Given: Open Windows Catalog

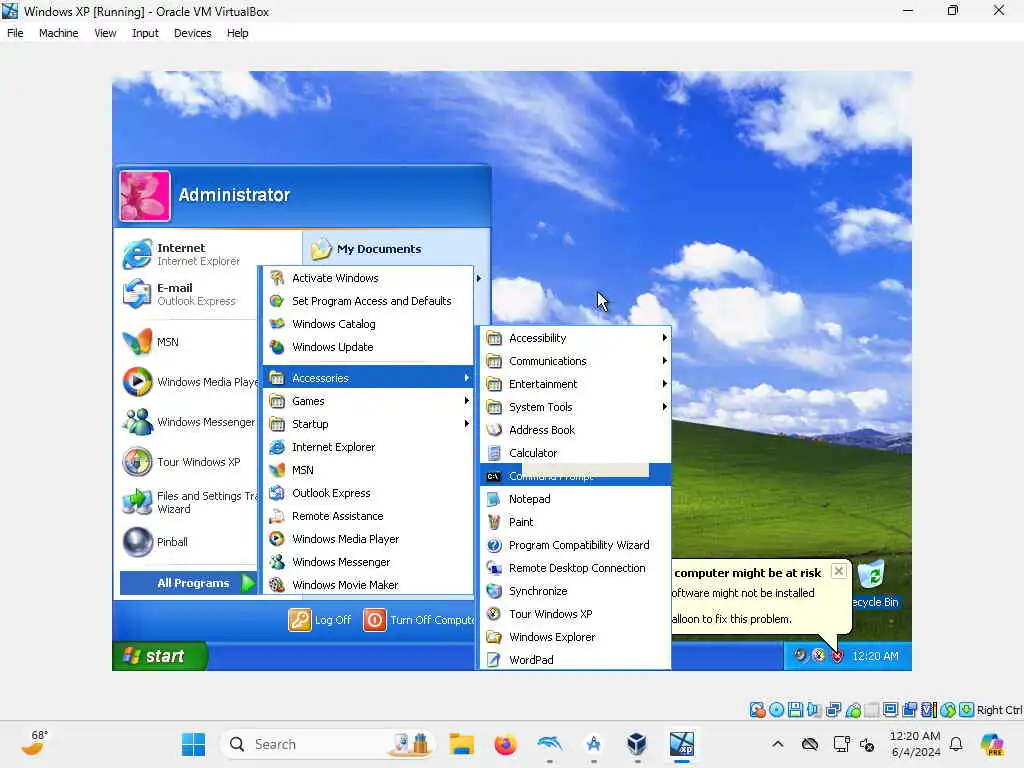Looking at the screenshot, I should click(368, 323).
